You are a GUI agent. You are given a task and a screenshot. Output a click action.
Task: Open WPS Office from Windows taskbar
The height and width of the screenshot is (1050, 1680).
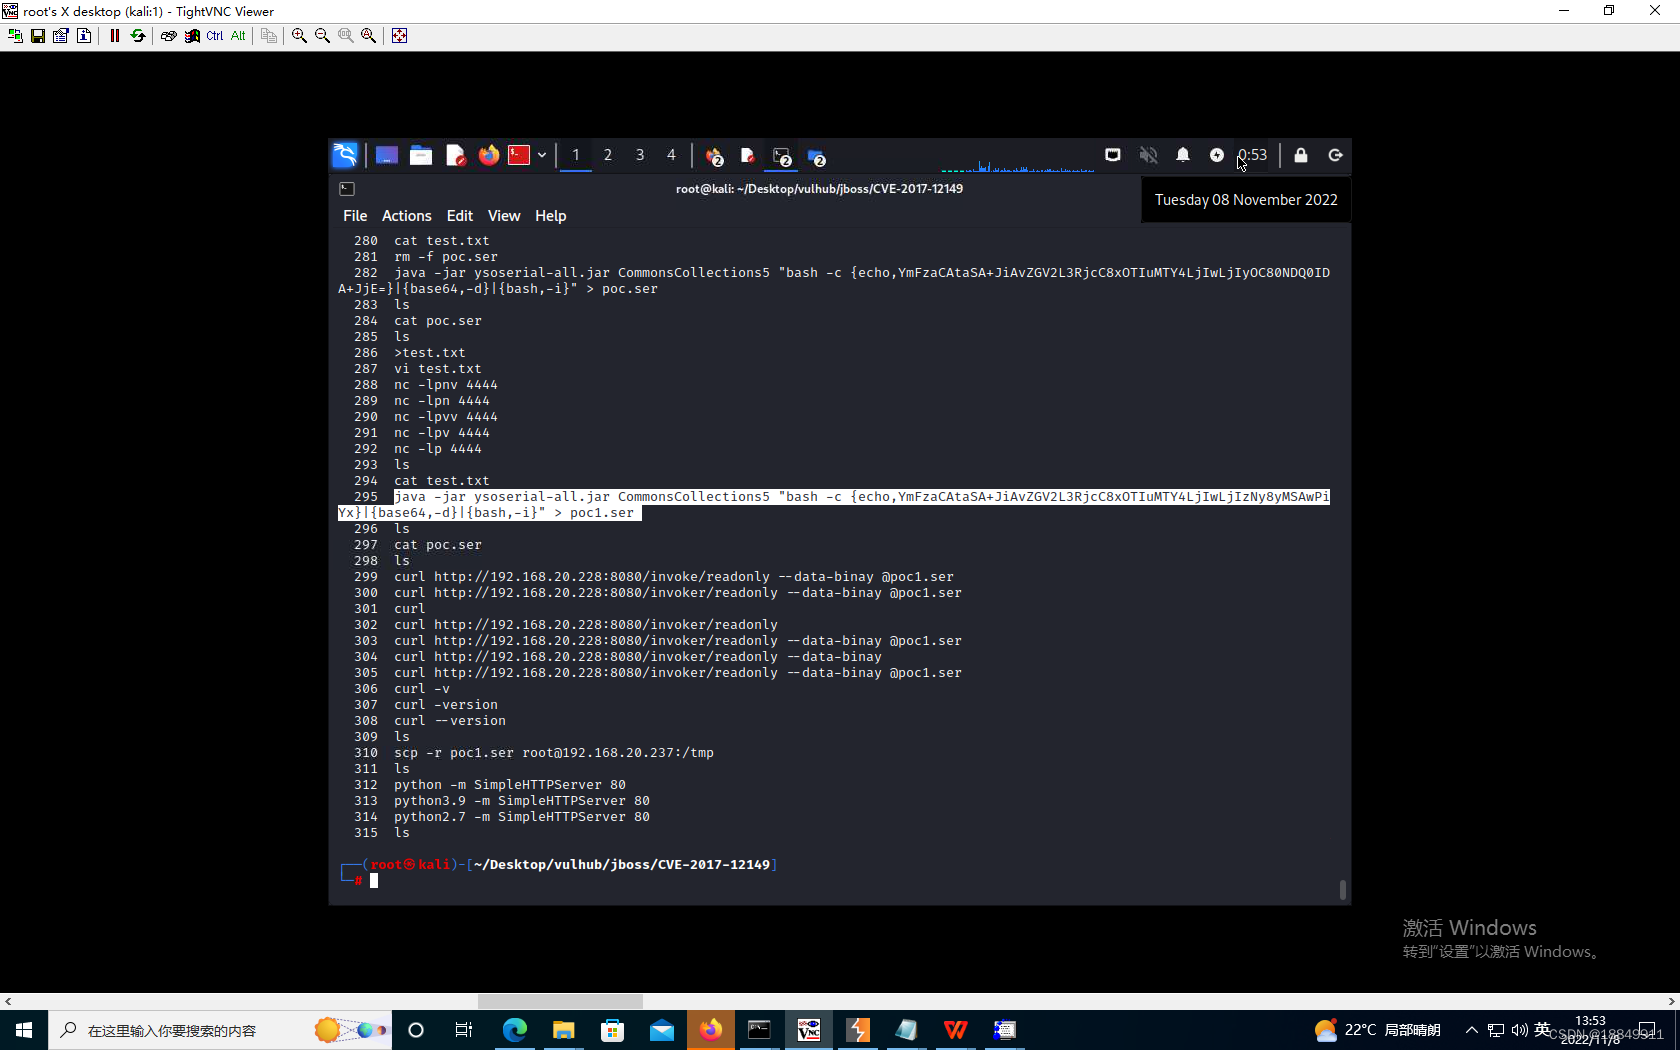point(956,1030)
